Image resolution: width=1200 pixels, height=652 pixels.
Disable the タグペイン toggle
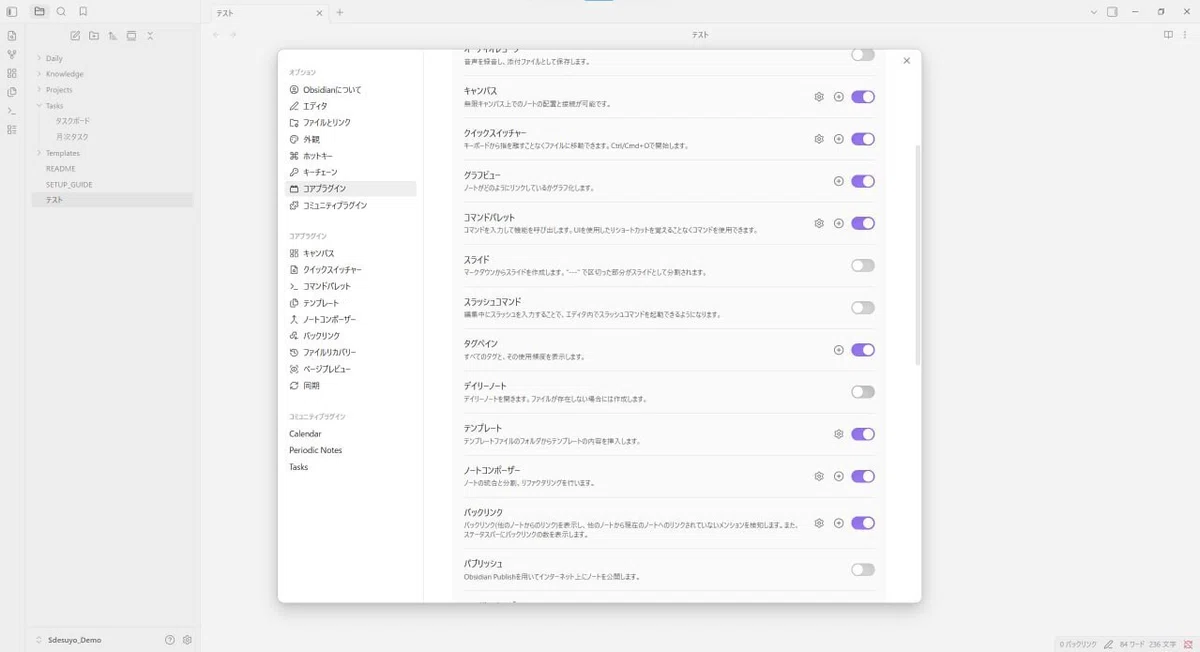point(863,350)
